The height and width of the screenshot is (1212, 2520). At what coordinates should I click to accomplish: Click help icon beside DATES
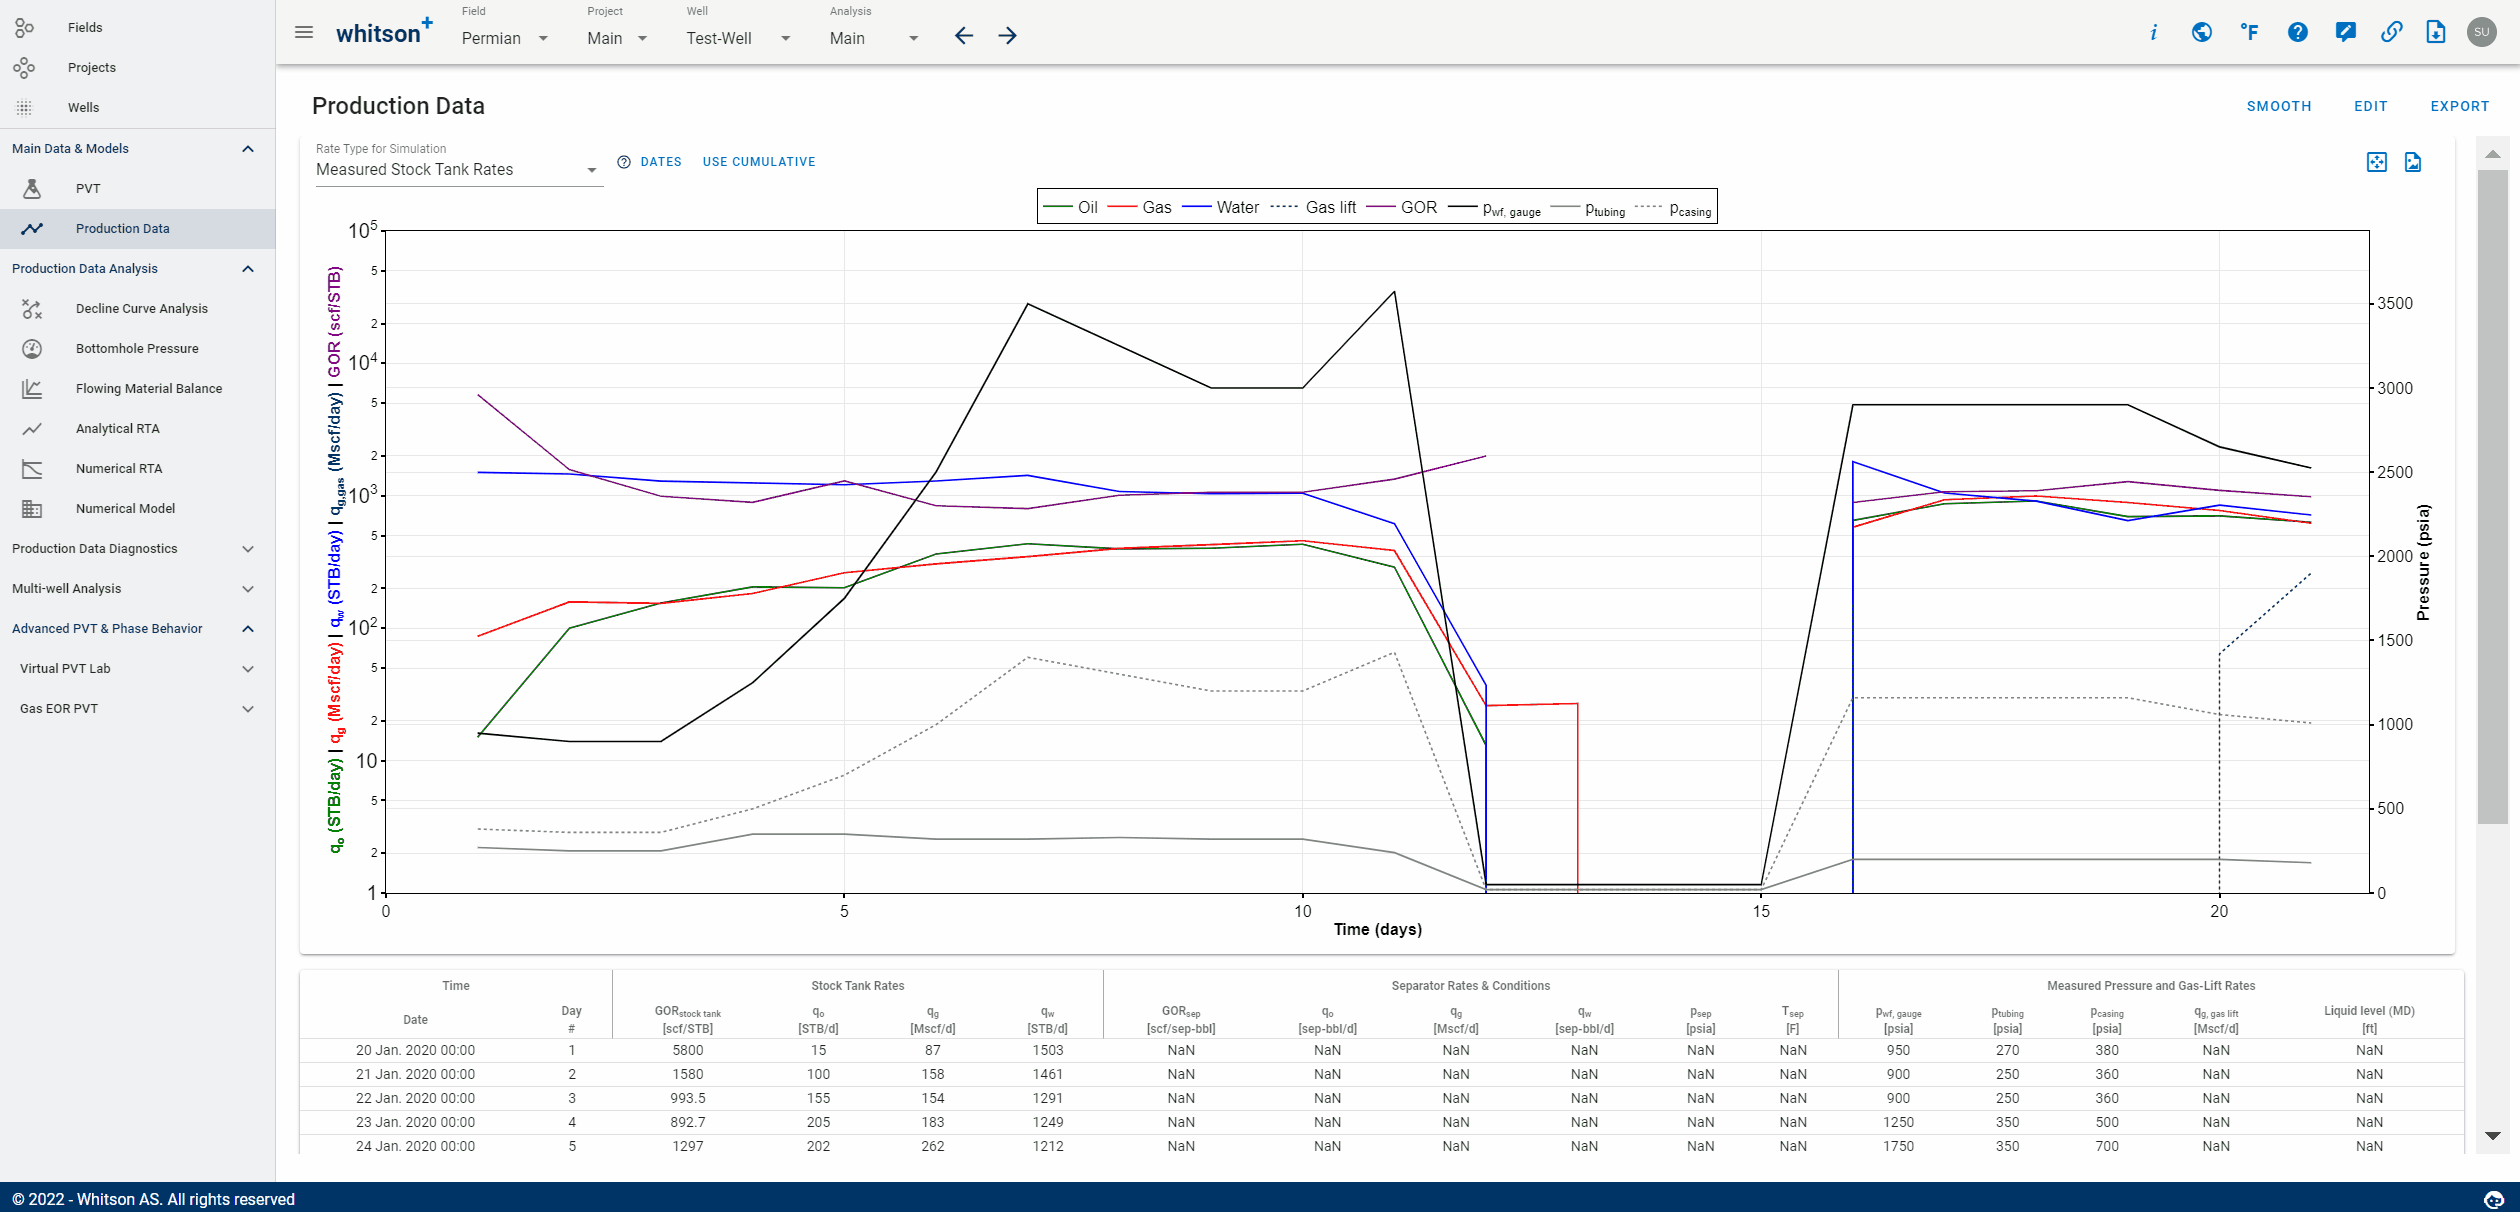624,162
